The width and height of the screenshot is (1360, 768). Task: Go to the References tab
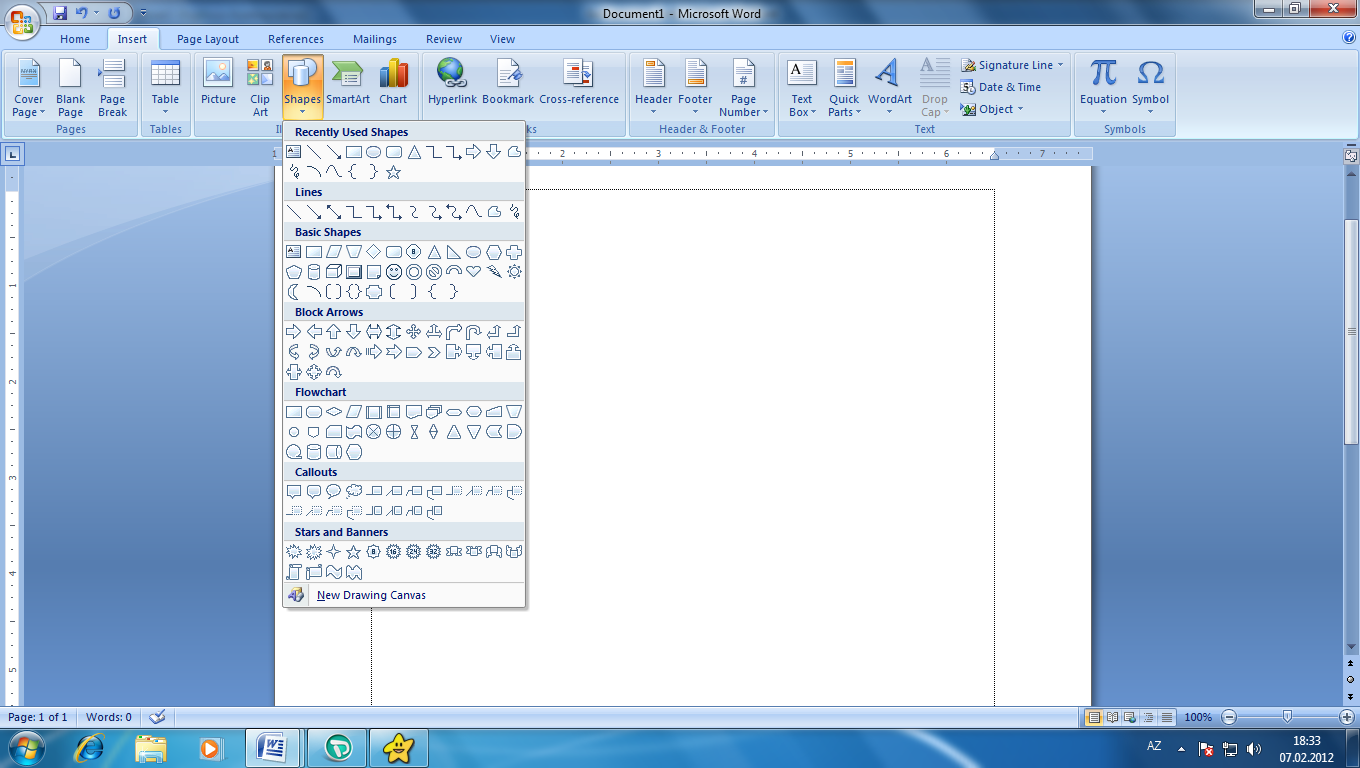(x=296, y=39)
